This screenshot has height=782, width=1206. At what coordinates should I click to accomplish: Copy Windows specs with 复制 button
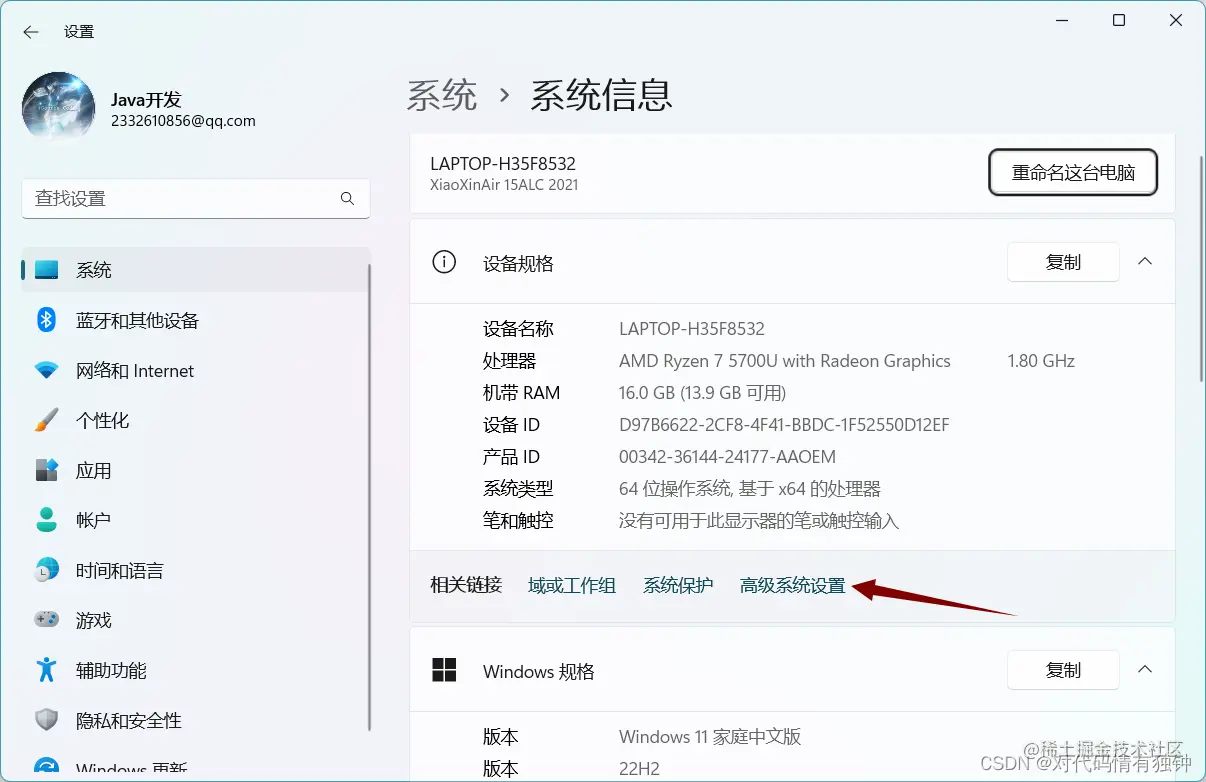pyautogui.click(x=1063, y=670)
